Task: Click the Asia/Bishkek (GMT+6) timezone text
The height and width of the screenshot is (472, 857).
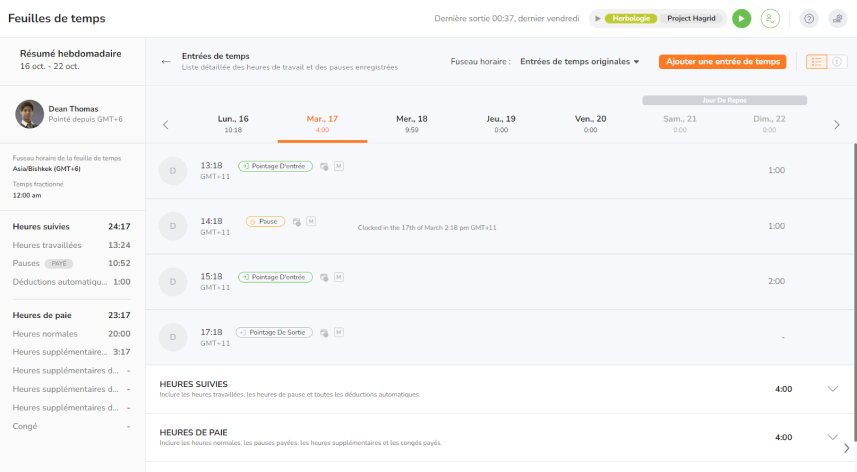Action: point(46,169)
